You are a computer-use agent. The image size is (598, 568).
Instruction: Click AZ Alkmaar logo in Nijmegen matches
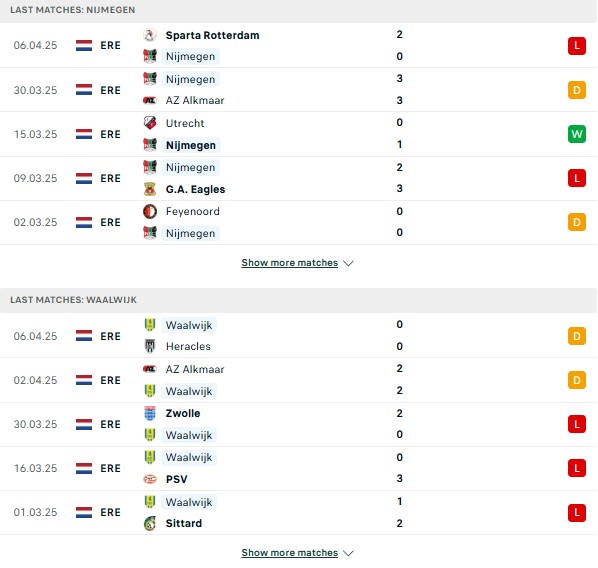point(150,100)
